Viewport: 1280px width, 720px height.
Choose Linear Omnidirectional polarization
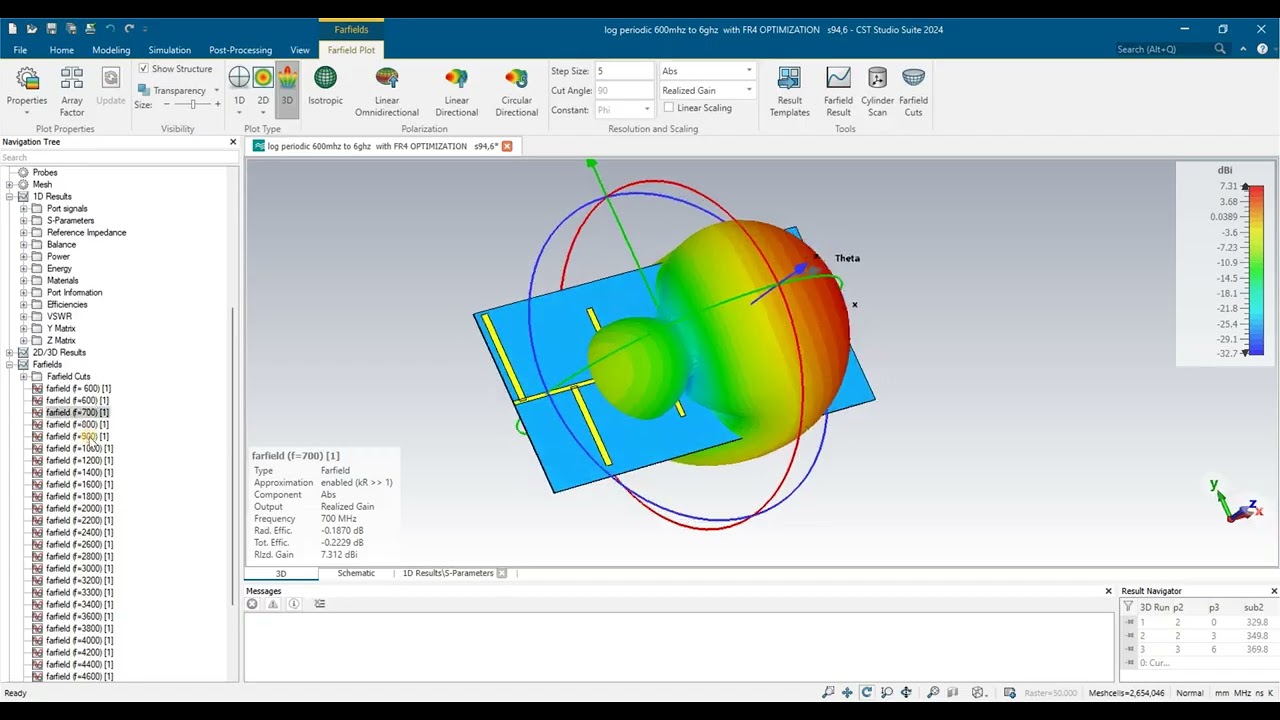[x=387, y=92]
